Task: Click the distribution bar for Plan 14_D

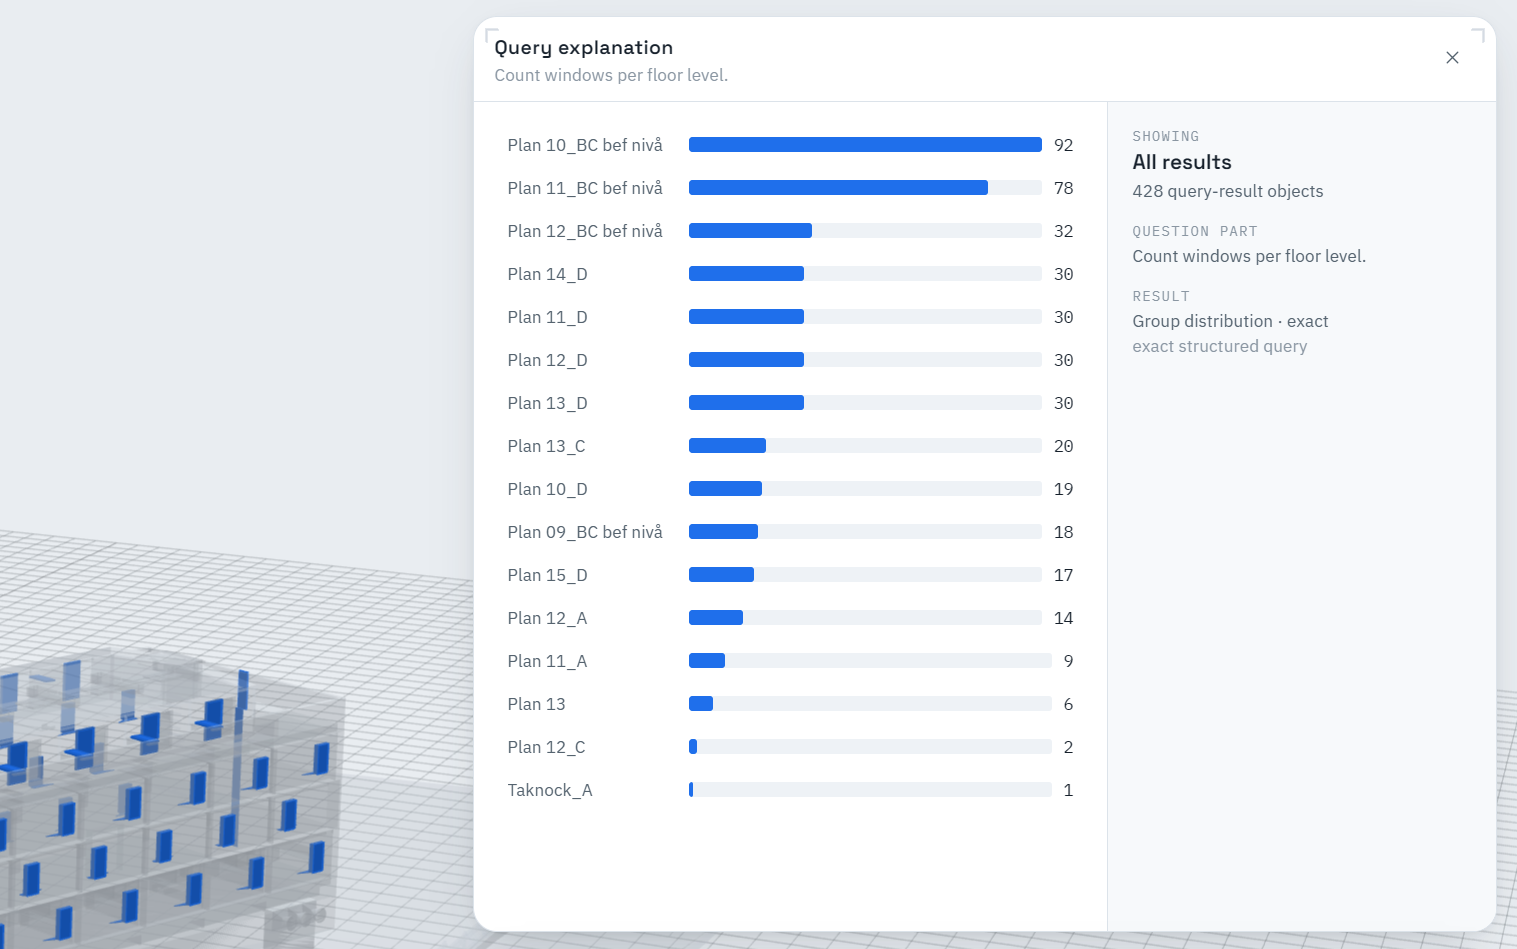Action: 865,274
